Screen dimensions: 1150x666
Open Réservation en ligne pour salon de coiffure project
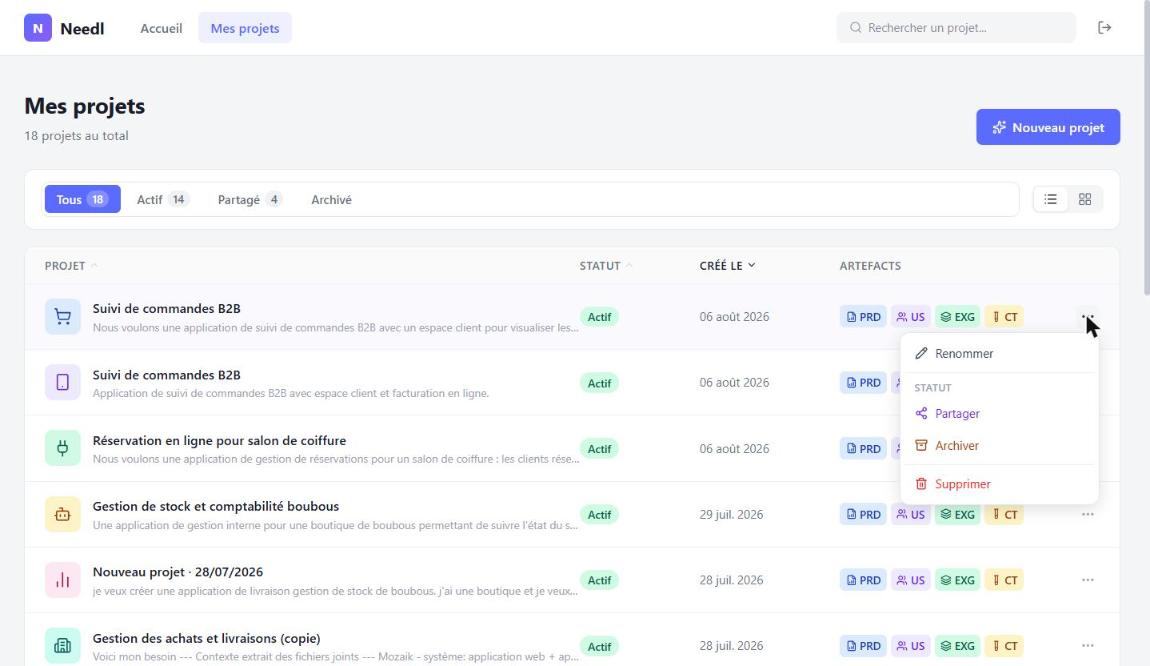point(219,441)
